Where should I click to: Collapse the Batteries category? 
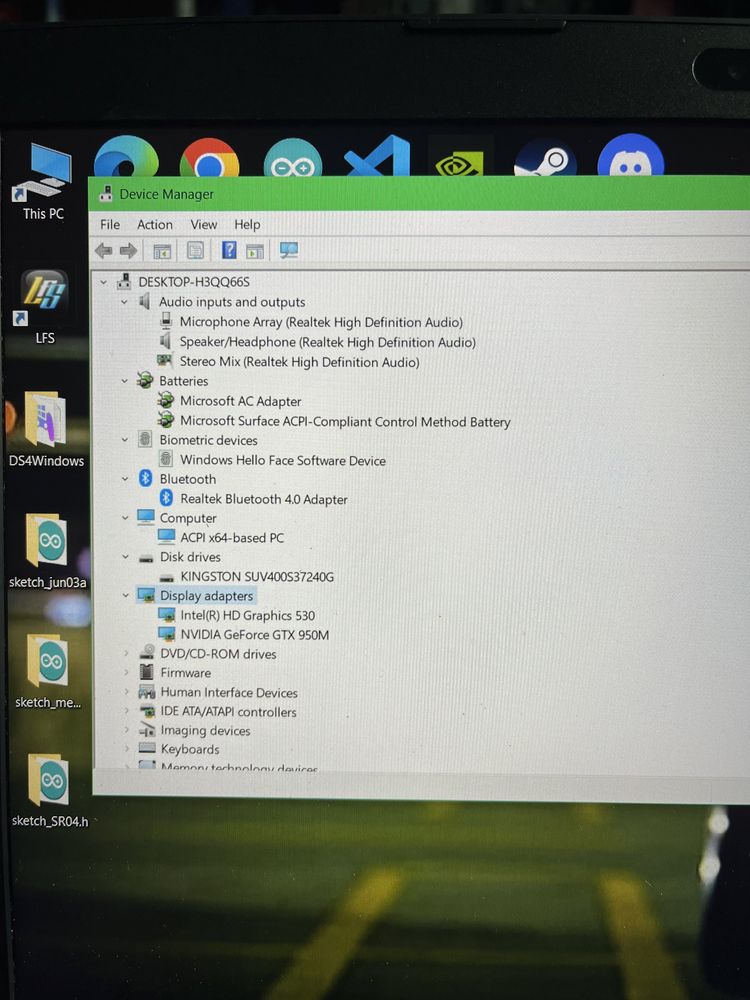coord(125,381)
